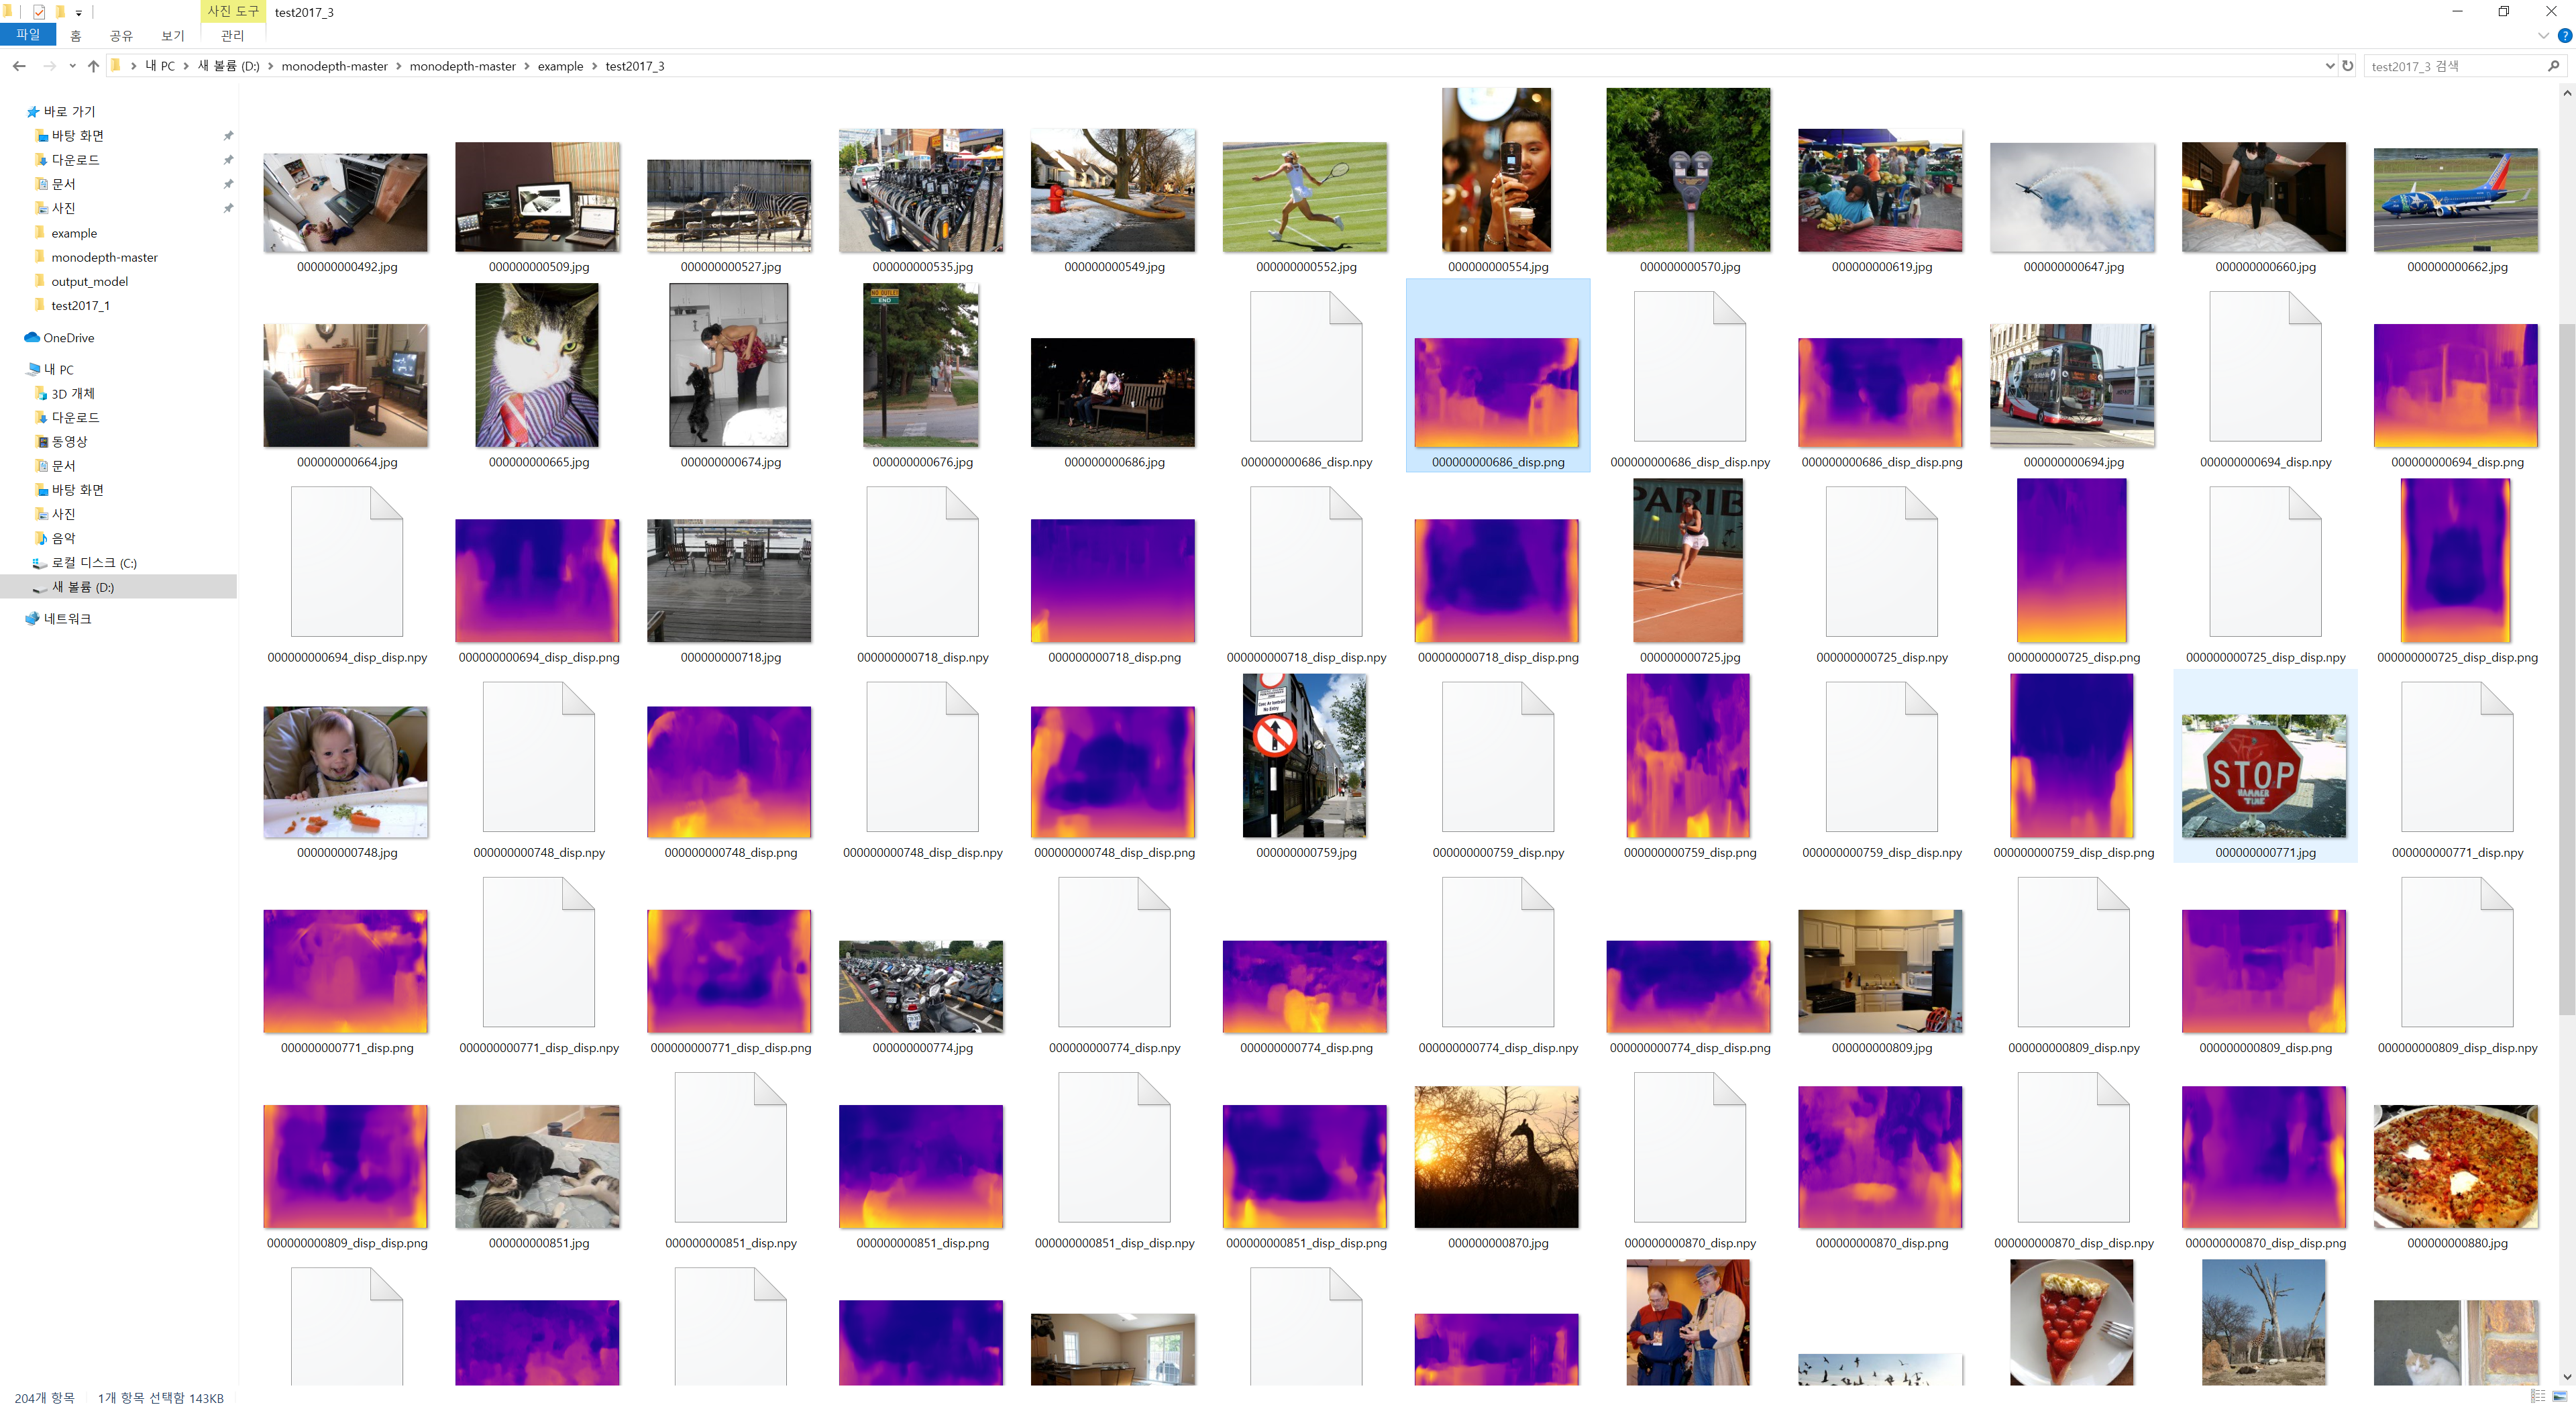Click the example breadcrumb in address bar
This screenshot has height=1409, width=2576.
[x=560, y=66]
